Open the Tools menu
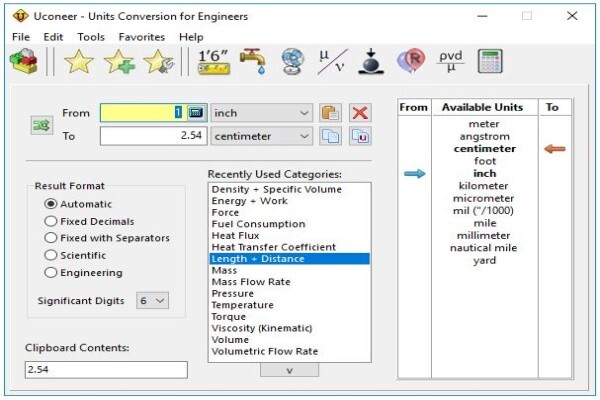Viewport: 600px width, 400px height. pos(91,37)
